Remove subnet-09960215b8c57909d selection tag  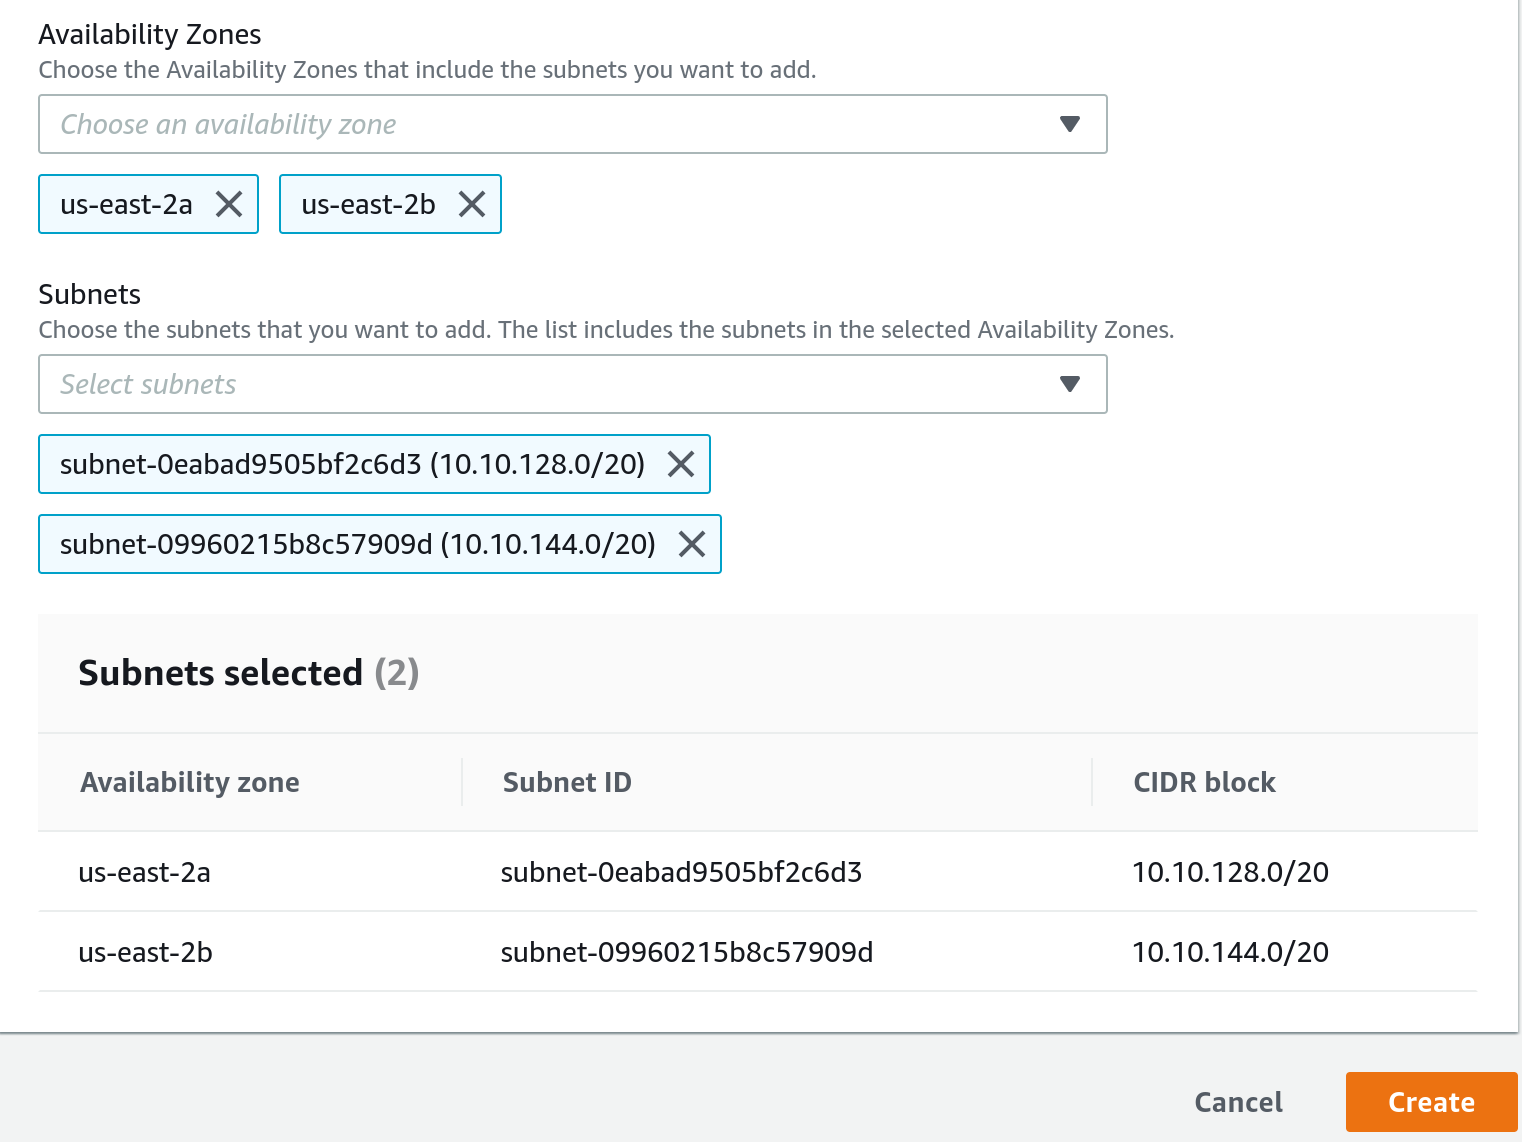click(x=692, y=544)
